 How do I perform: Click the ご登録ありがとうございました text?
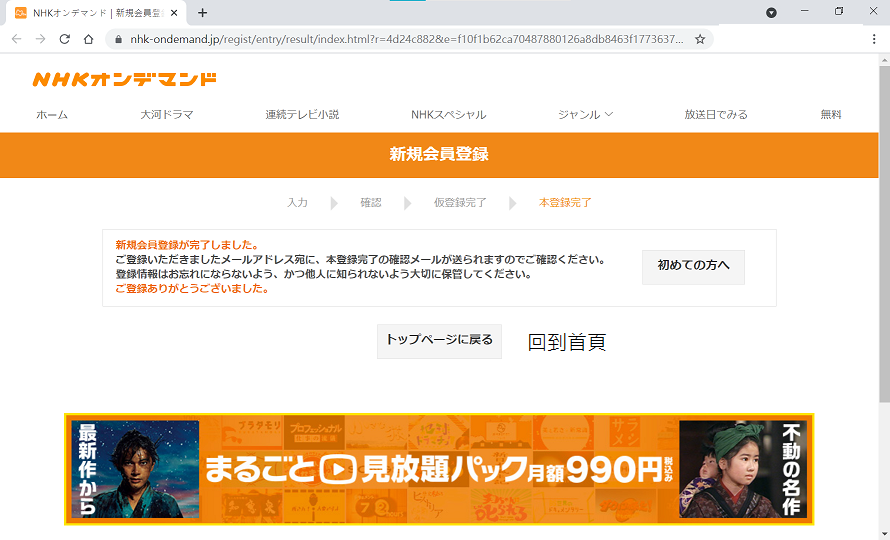point(192,288)
